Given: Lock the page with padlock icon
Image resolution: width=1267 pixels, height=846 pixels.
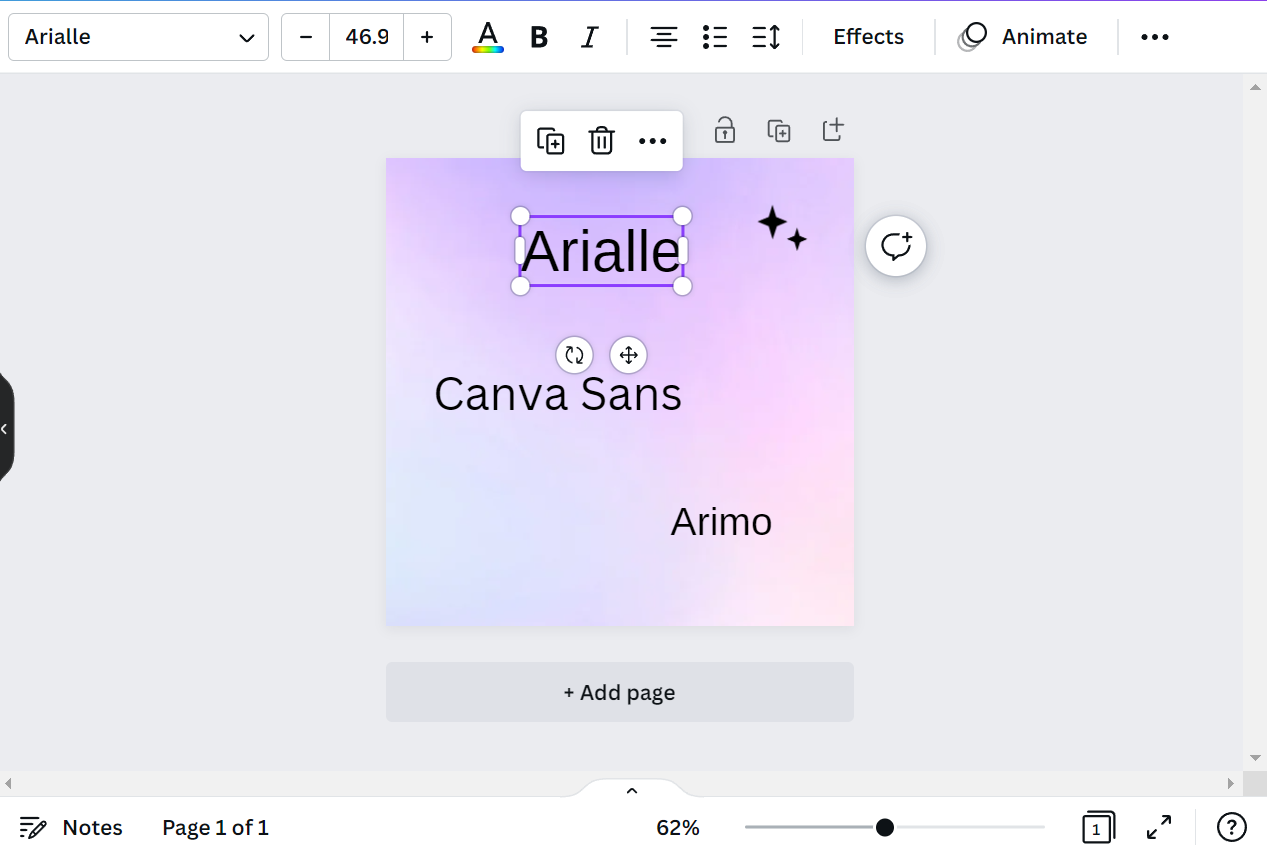Looking at the screenshot, I should click(x=725, y=130).
